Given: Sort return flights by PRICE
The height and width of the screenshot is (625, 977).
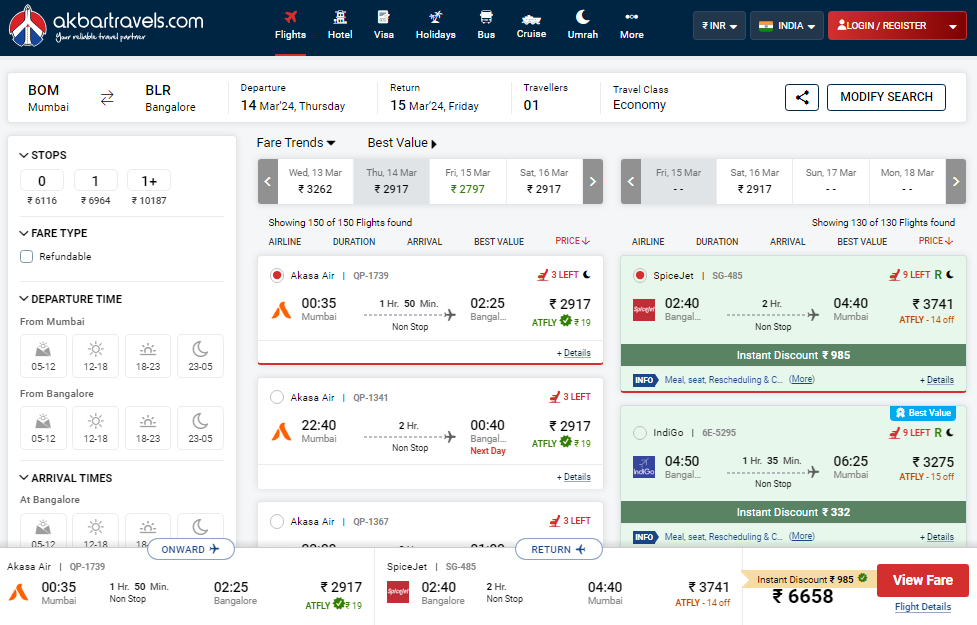Looking at the screenshot, I should click(936, 241).
